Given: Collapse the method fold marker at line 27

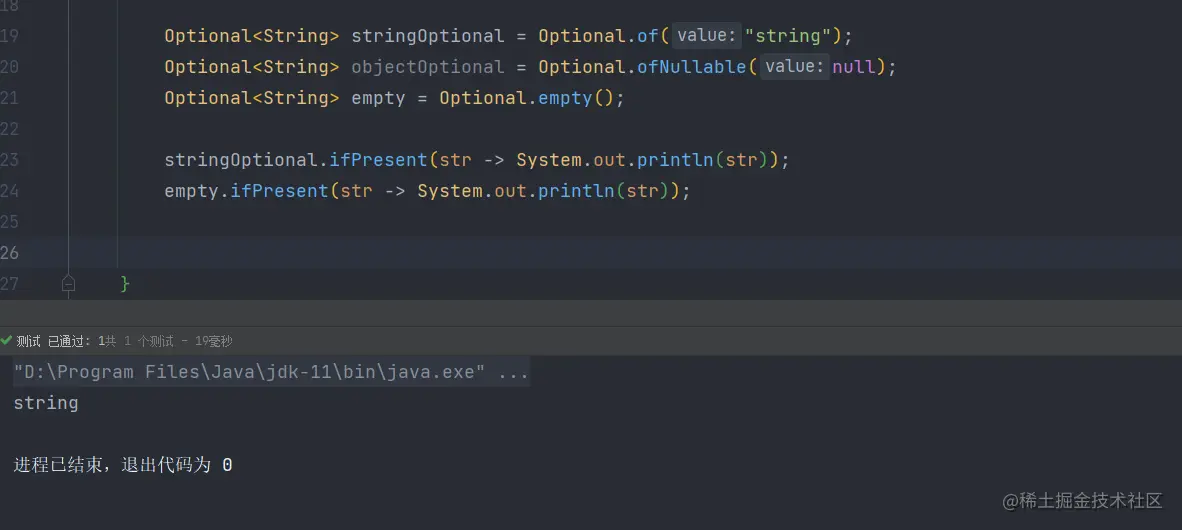Looking at the screenshot, I should pyautogui.click(x=69, y=283).
